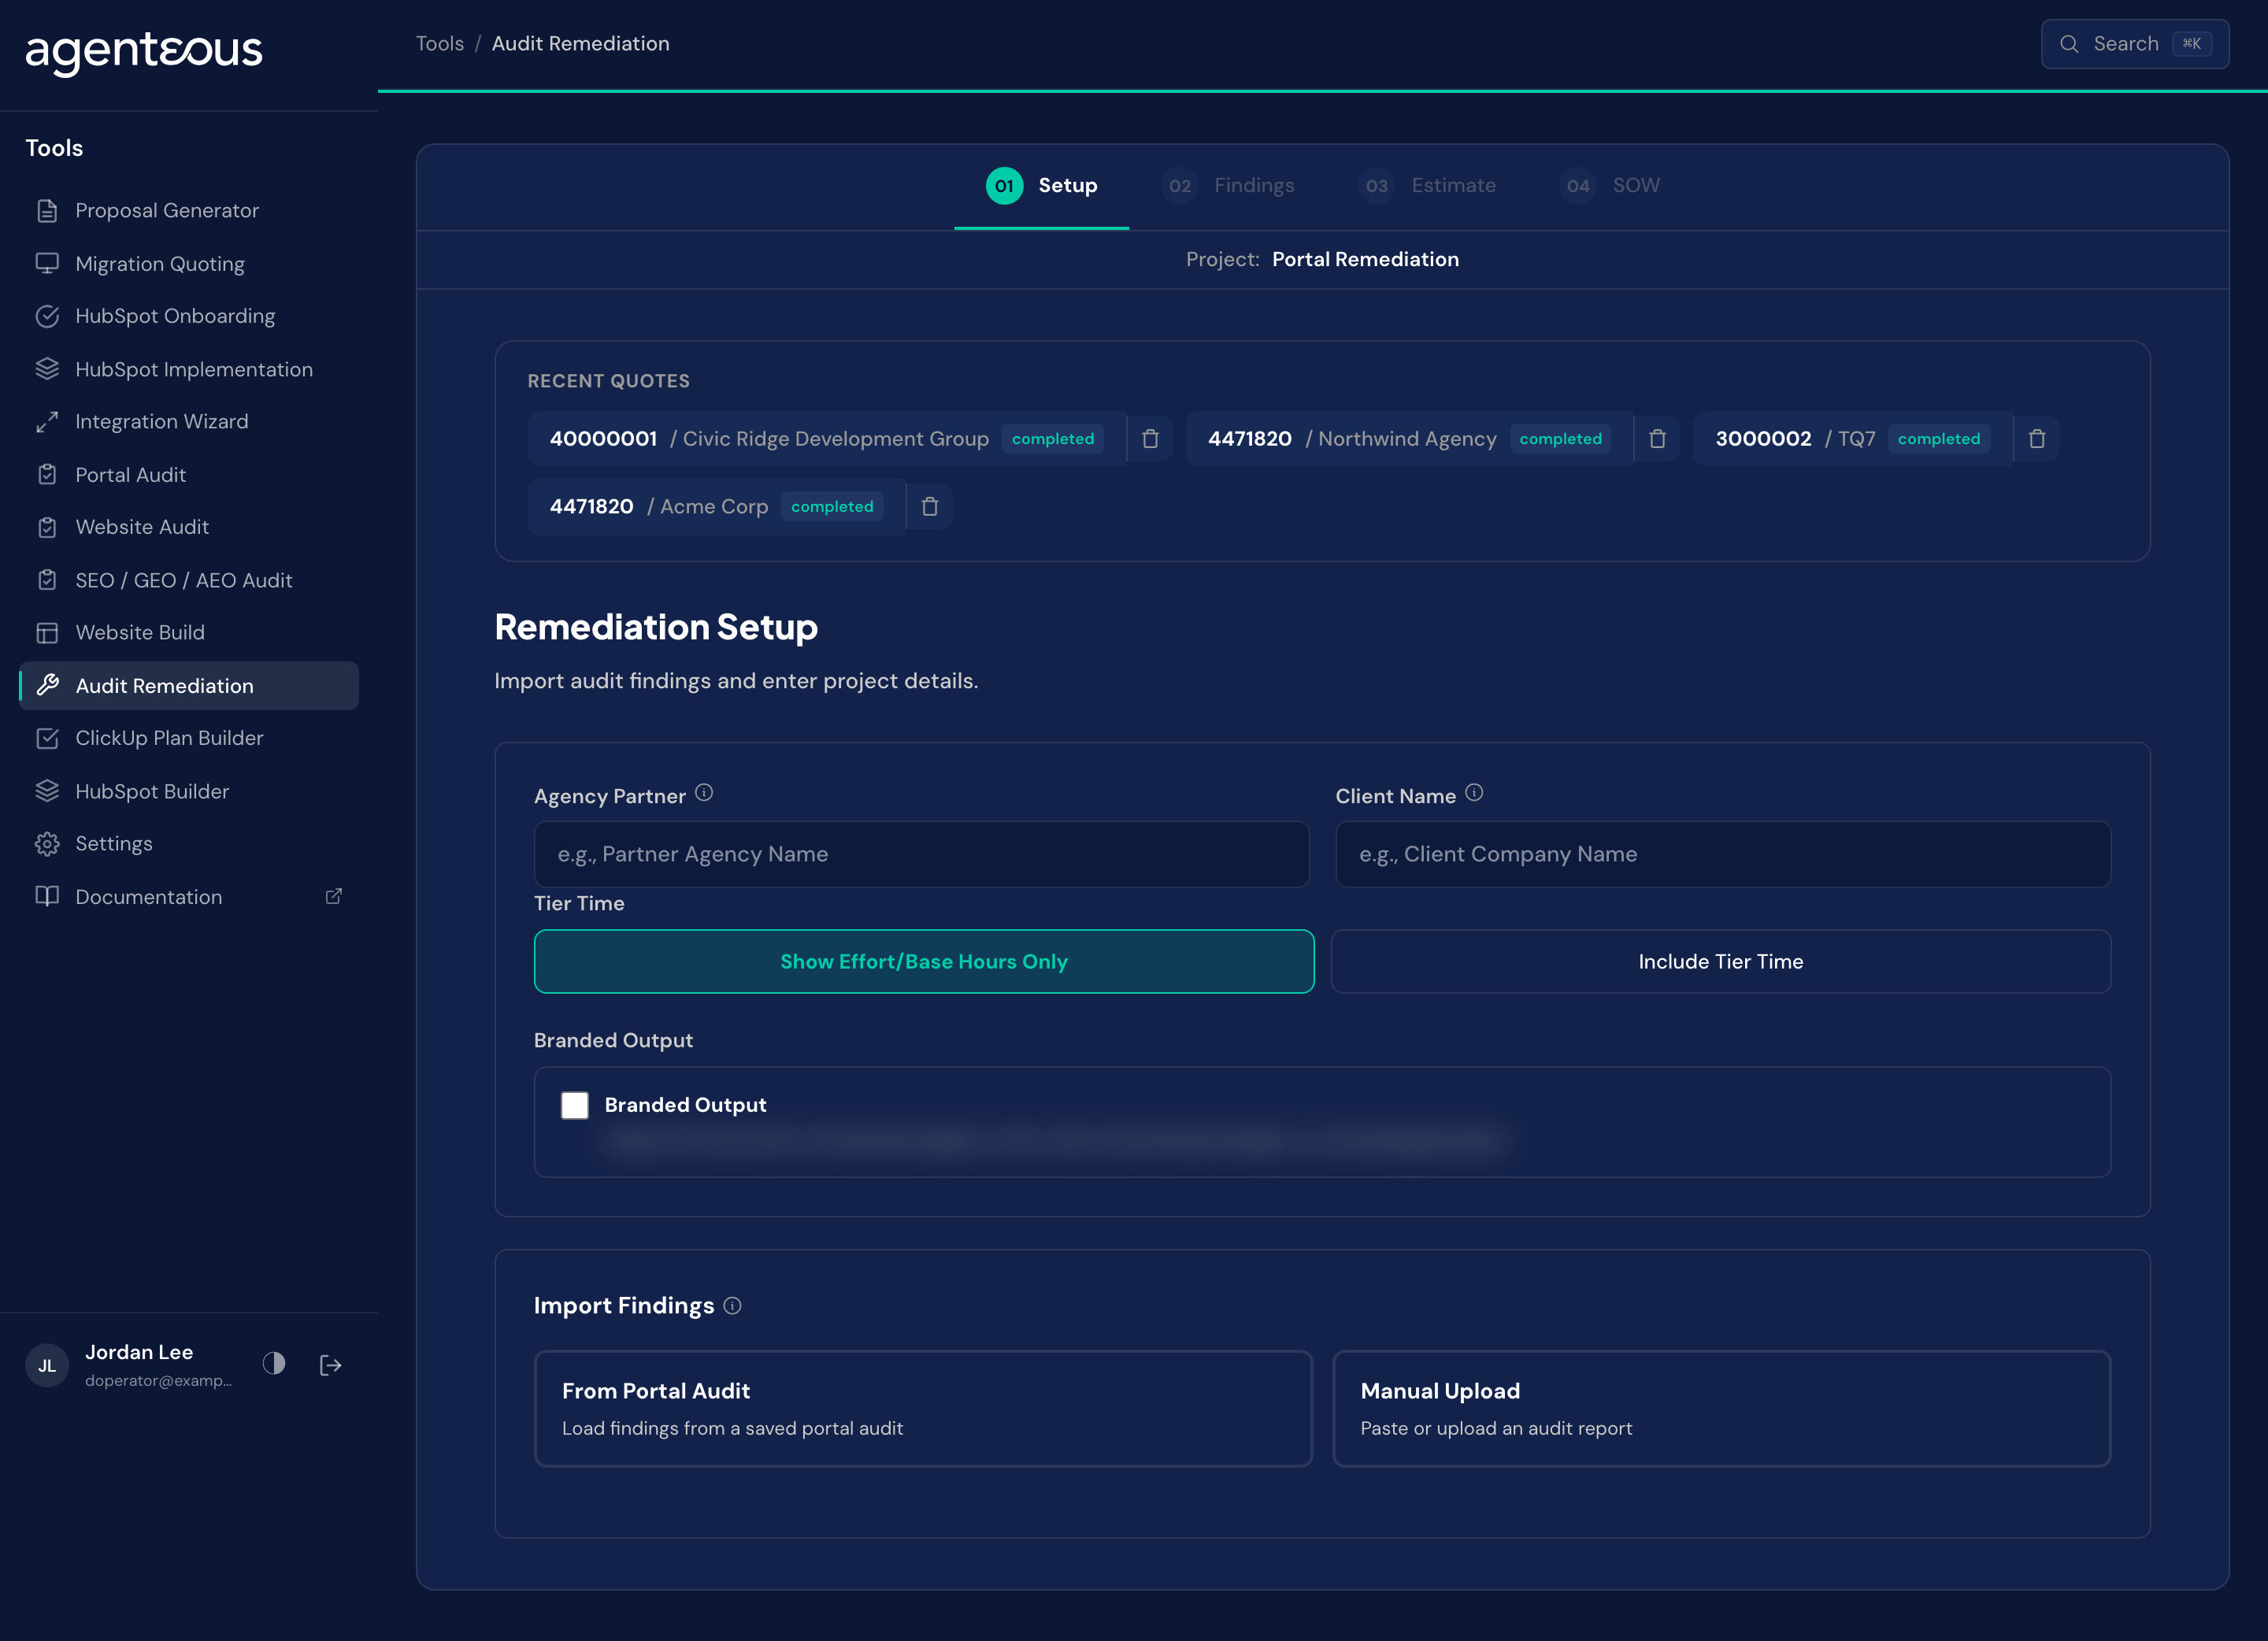The height and width of the screenshot is (1641, 2268).
Task: Click the JL user avatar
Action: coord(47,1365)
